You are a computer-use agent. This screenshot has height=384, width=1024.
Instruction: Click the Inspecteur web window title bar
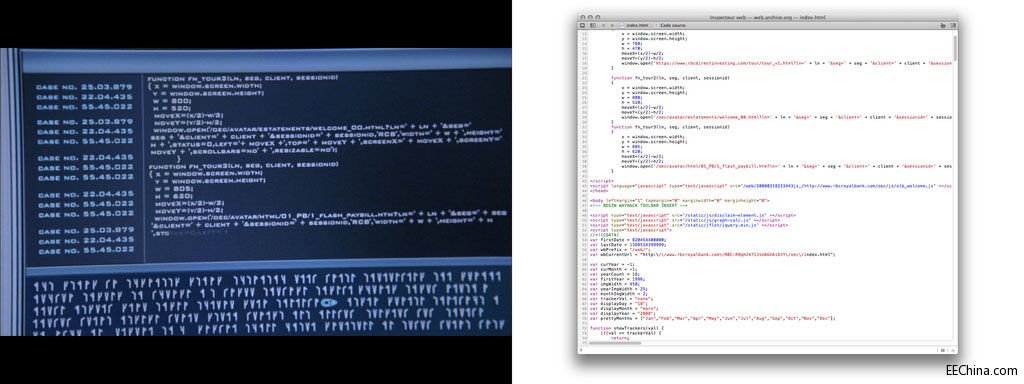coord(768,17)
